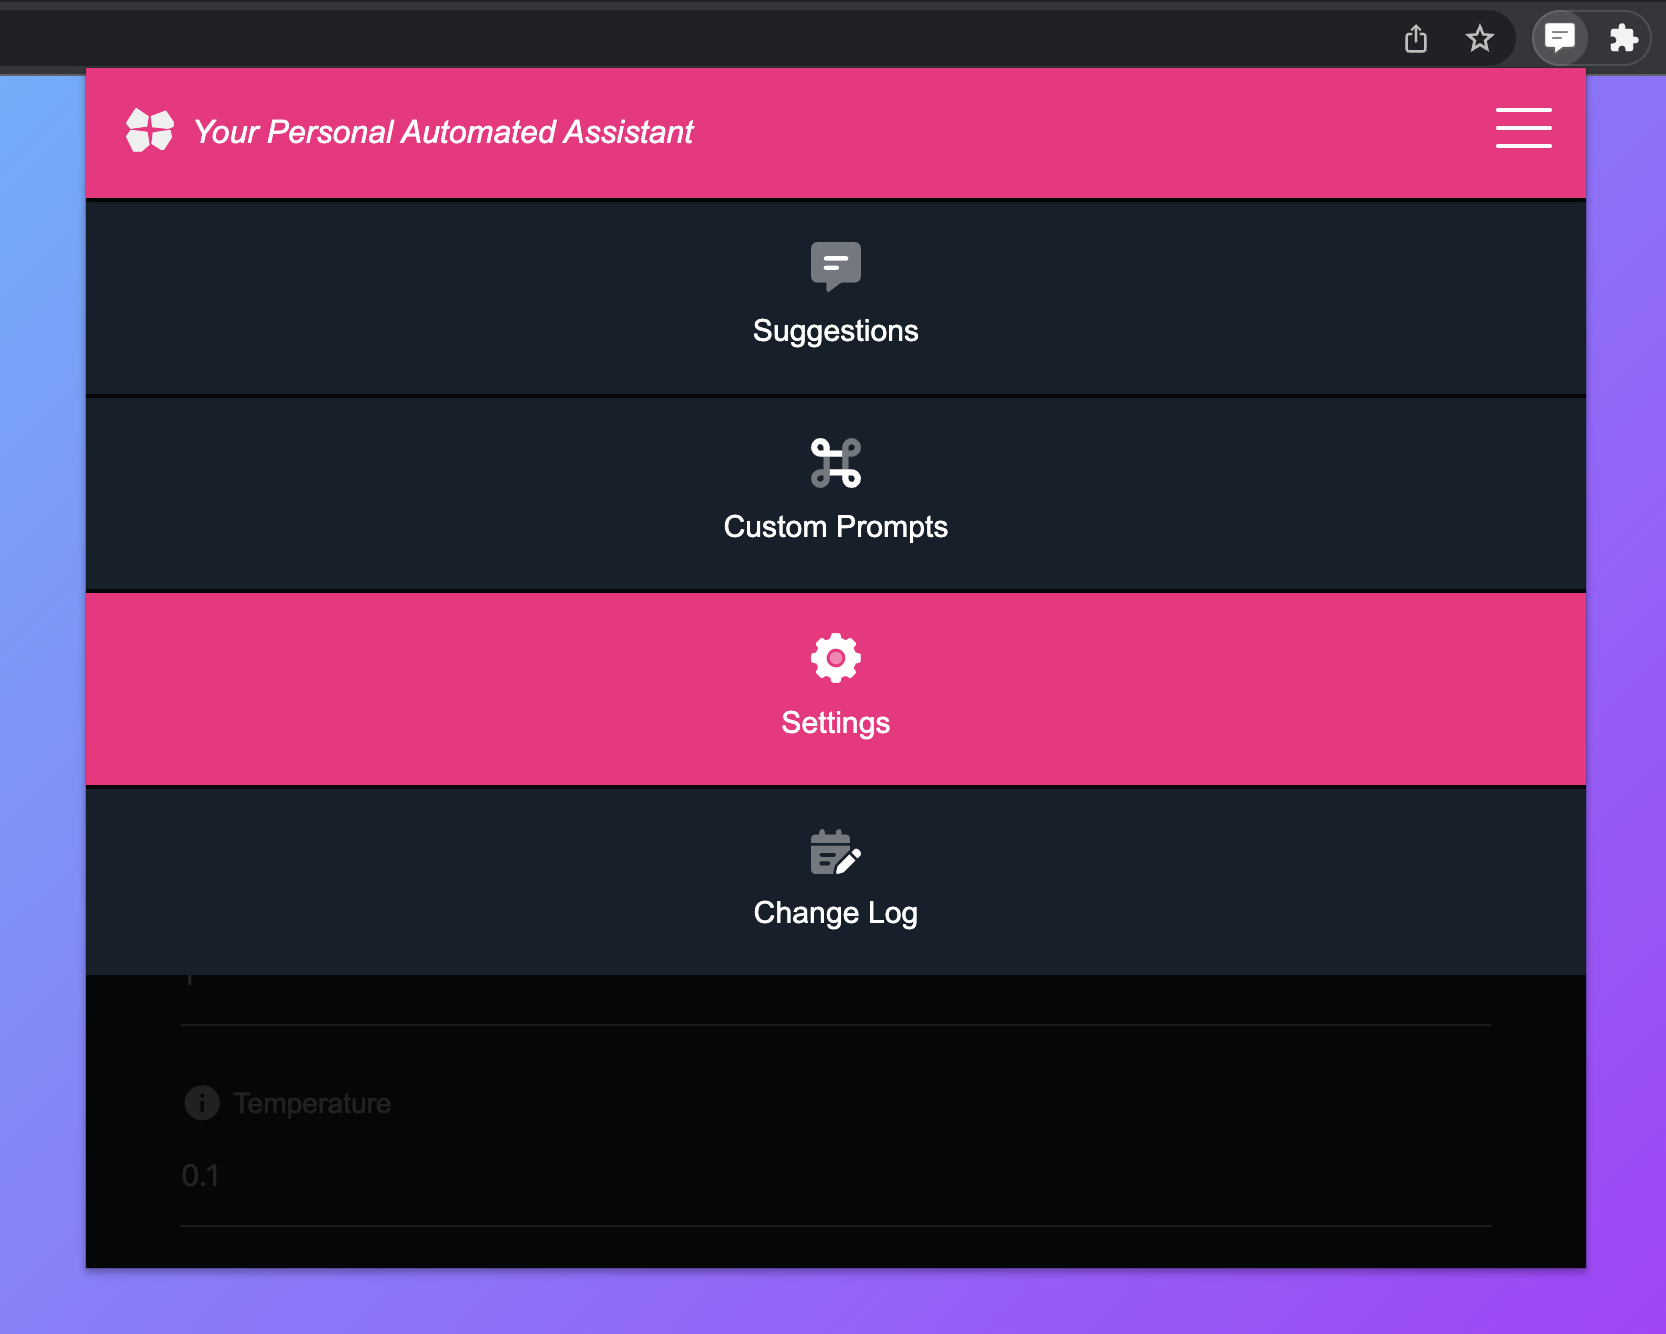
Task: Open the Suggestions menu item
Action: pos(835,297)
